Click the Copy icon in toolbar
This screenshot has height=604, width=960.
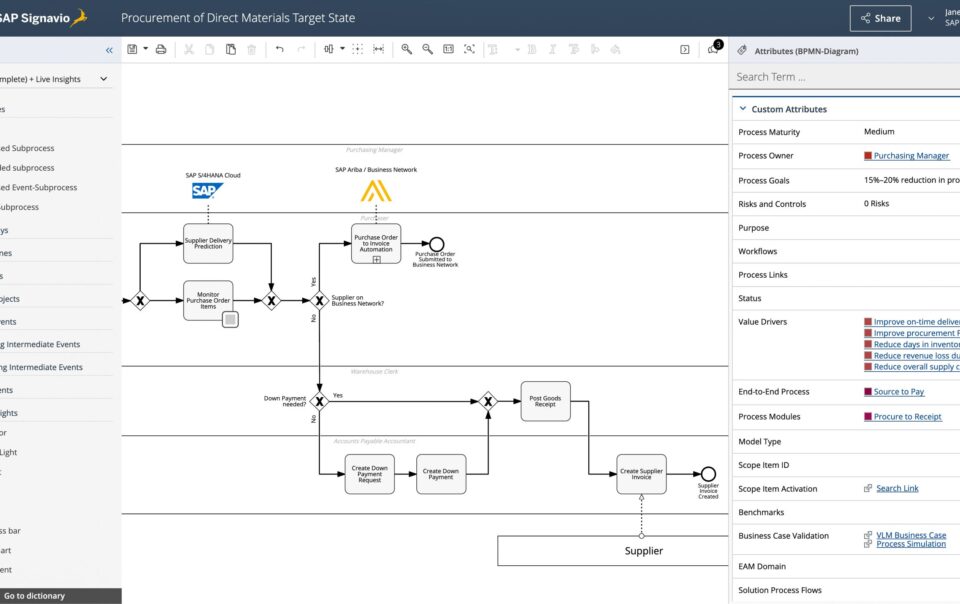(209, 49)
